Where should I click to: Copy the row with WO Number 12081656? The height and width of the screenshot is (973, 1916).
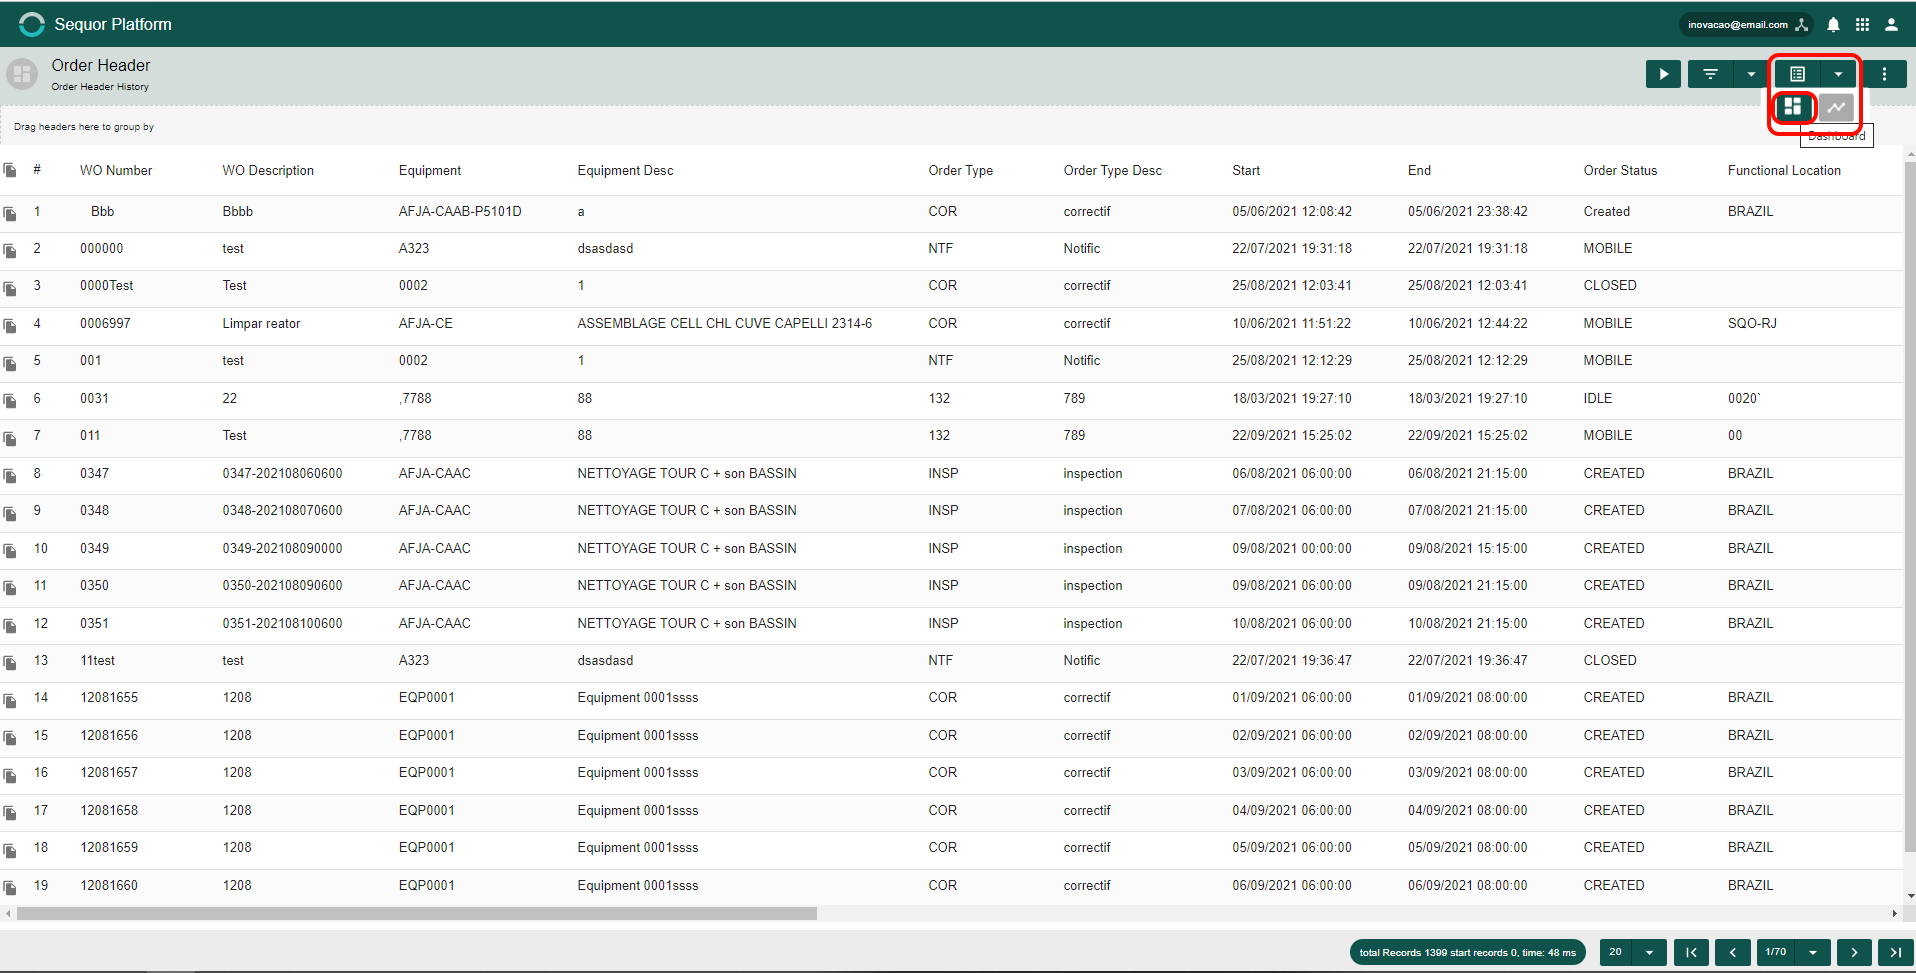10,738
